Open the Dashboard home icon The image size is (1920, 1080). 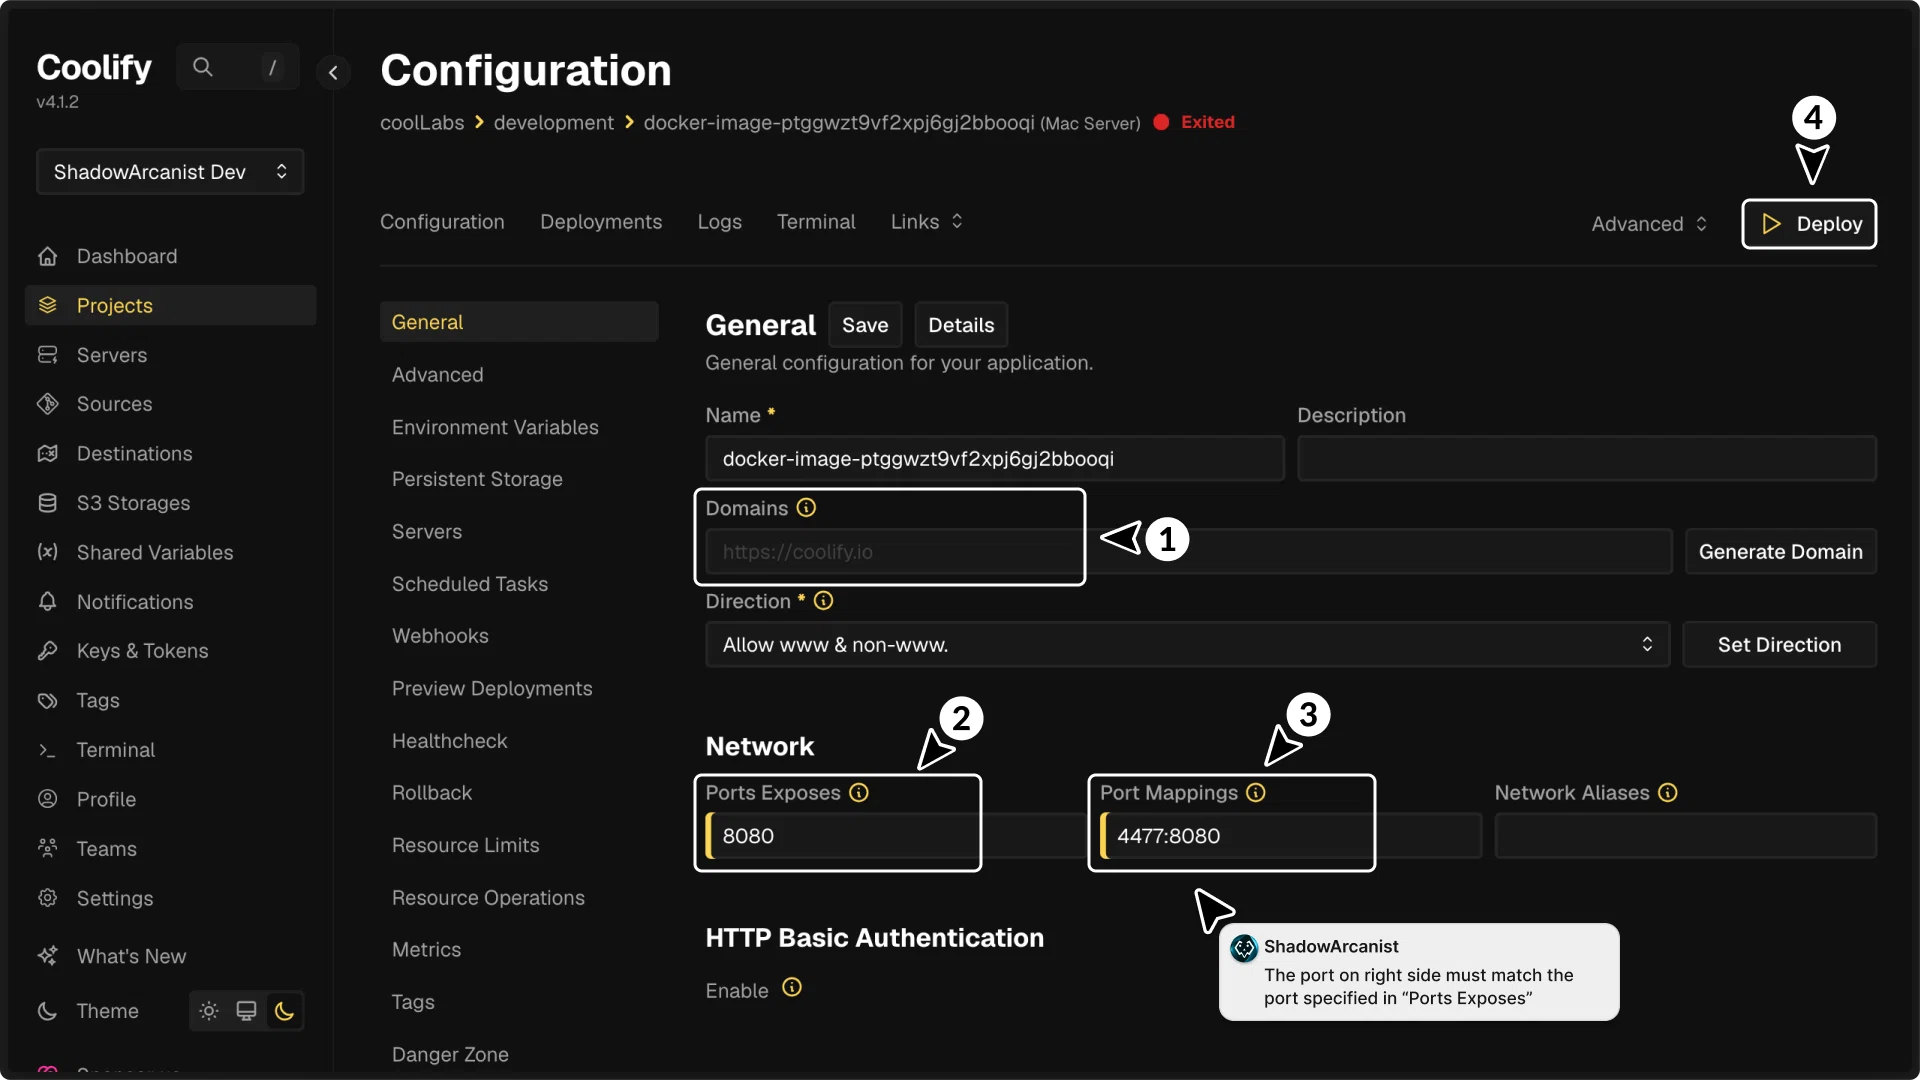(x=47, y=256)
